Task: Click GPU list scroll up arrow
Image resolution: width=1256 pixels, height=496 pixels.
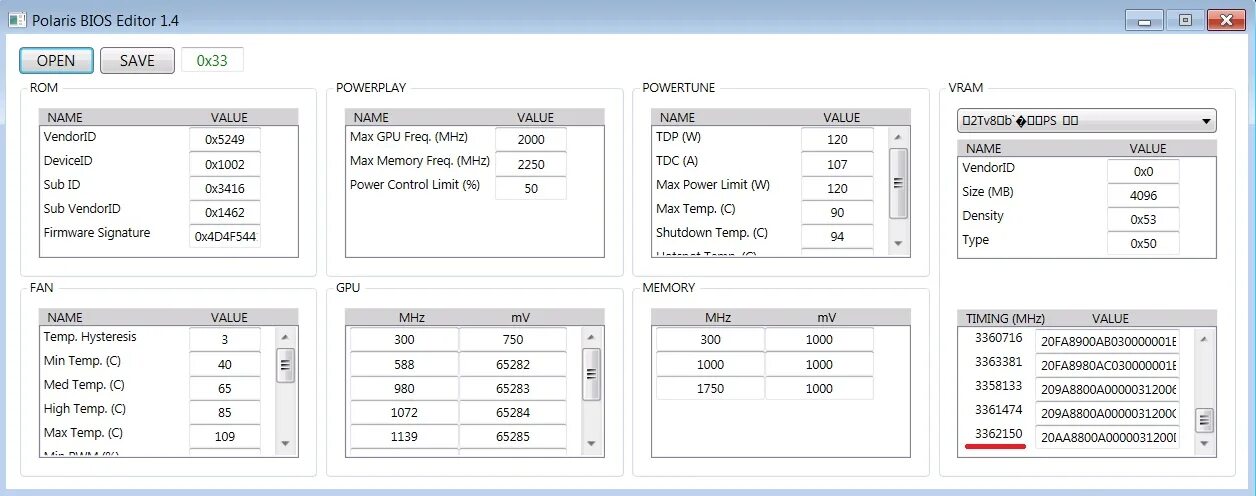Action: point(592,337)
